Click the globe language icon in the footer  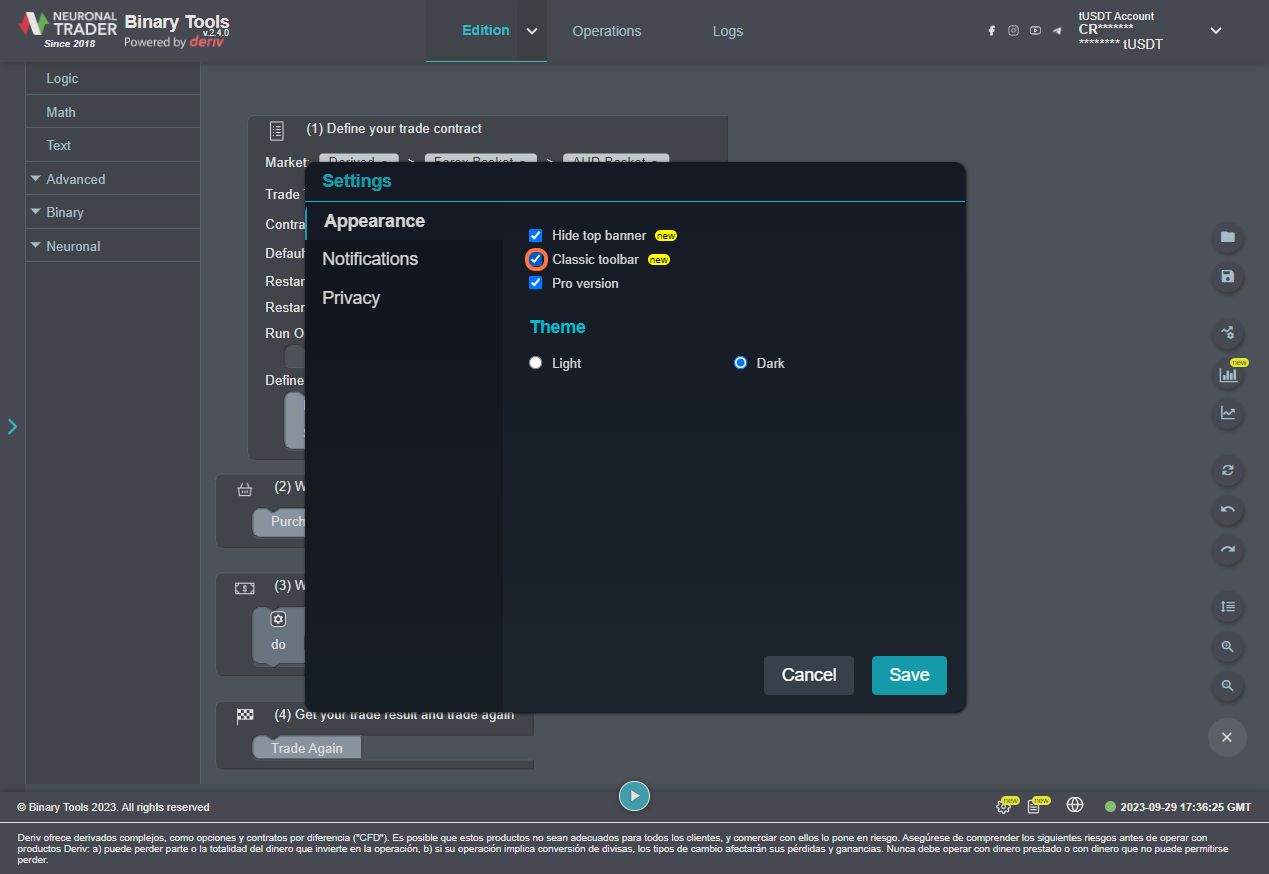coord(1075,804)
